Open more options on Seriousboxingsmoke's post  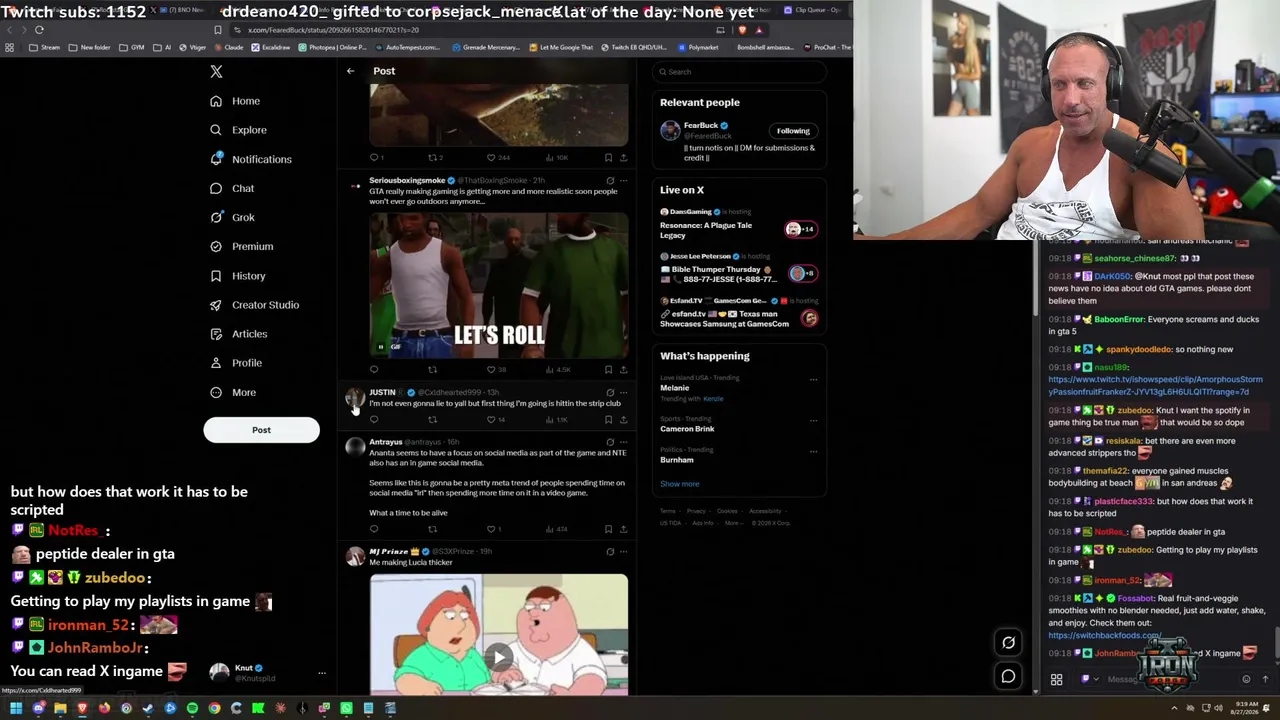(x=623, y=181)
